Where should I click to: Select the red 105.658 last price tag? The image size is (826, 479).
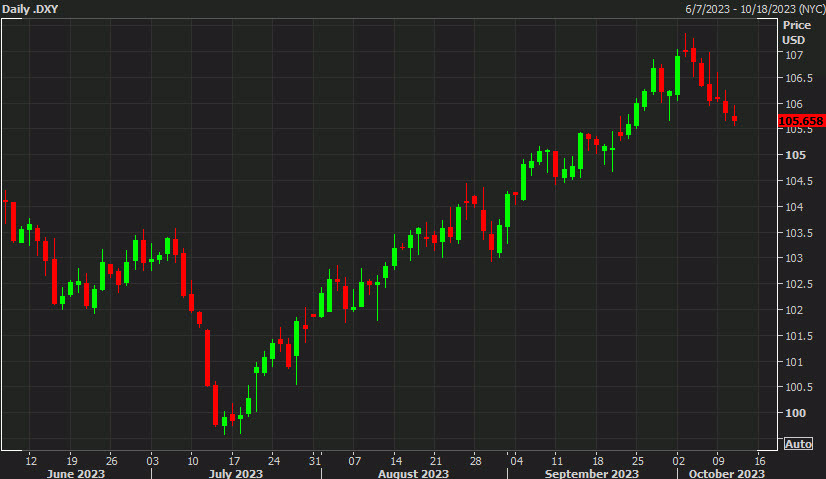point(801,121)
